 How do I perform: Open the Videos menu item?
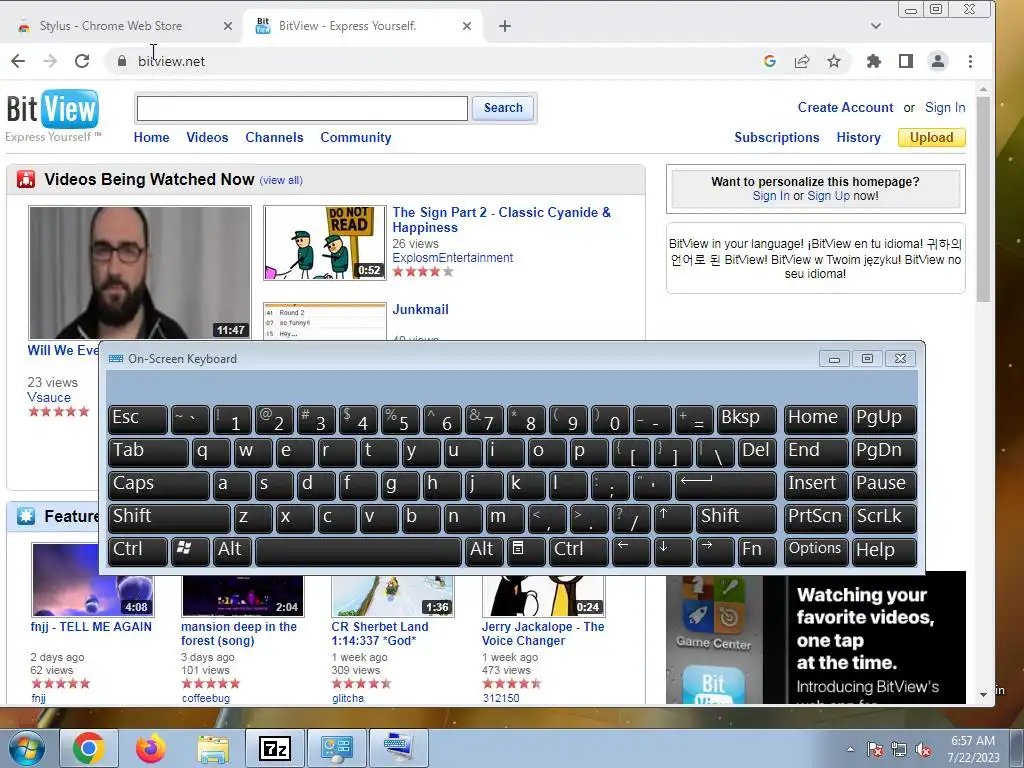pos(207,138)
